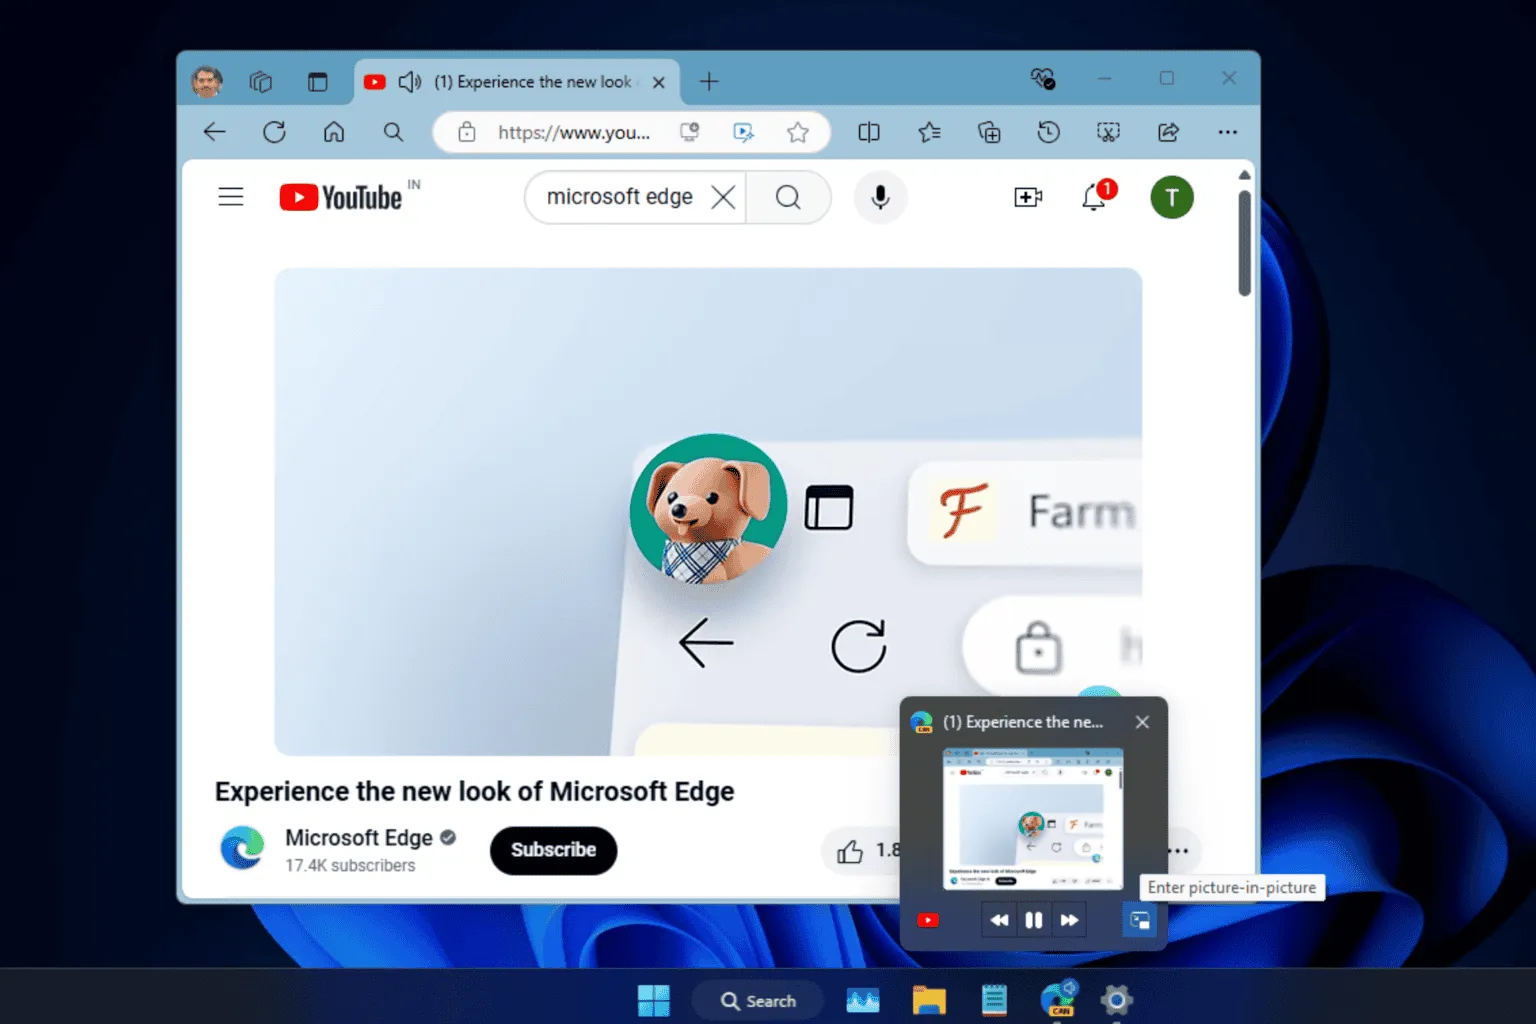Go to the home page

point(334,132)
